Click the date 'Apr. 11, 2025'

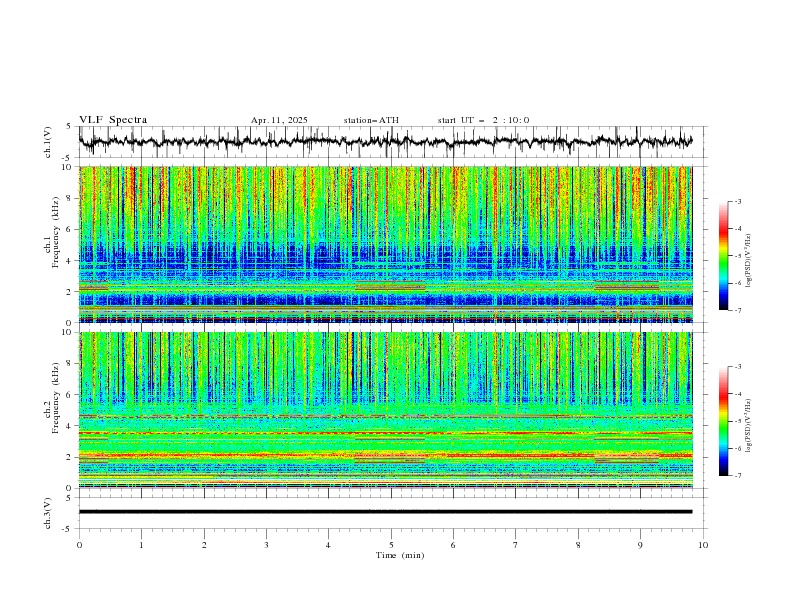pyautogui.click(x=279, y=120)
